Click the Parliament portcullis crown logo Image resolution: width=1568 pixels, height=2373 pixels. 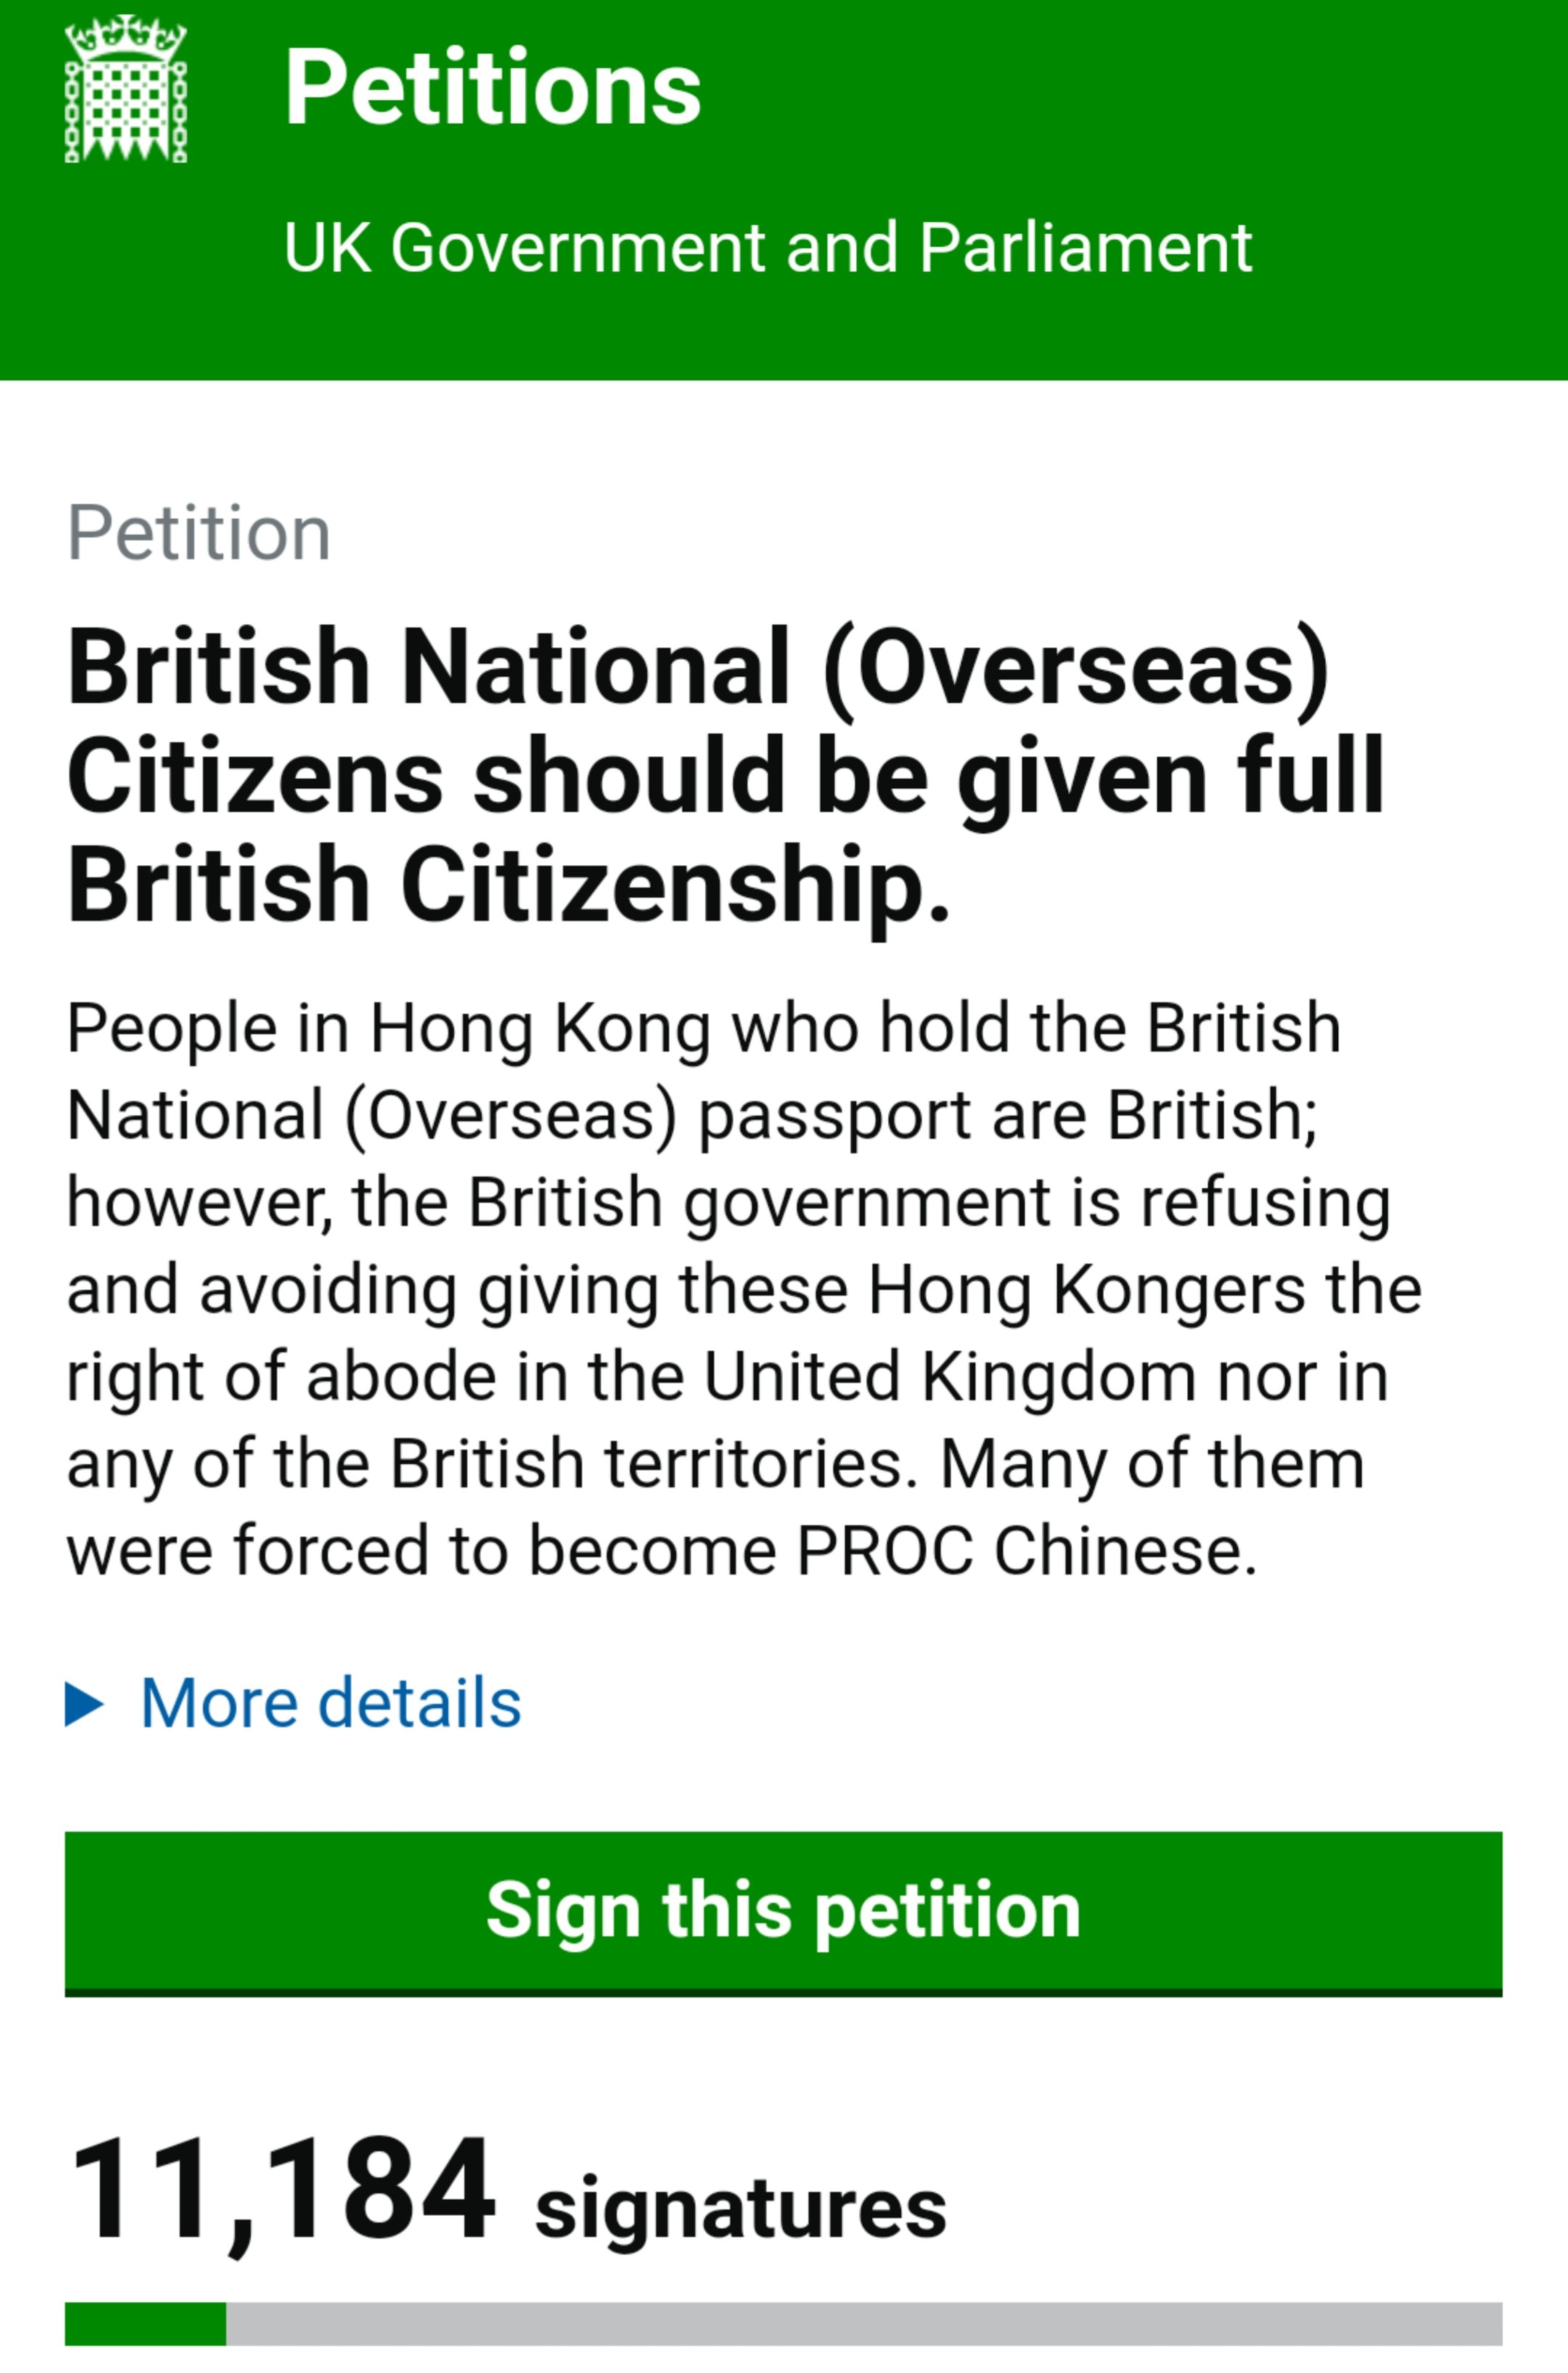tap(126, 88)
